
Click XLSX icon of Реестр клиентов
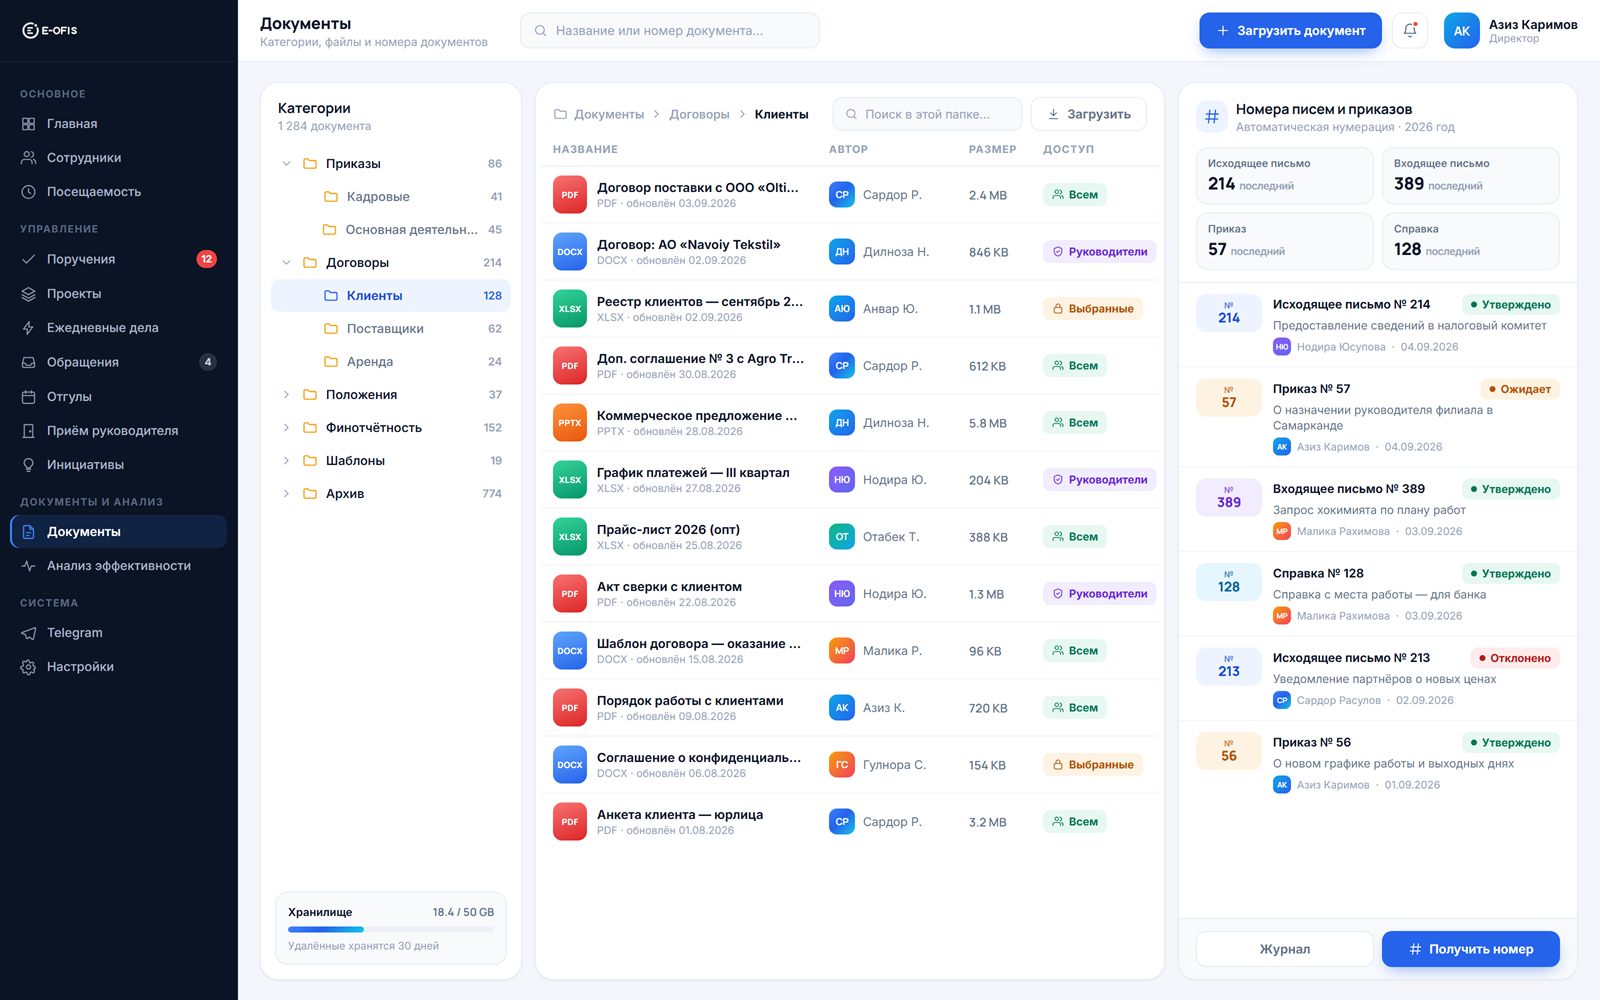[570, 309]
